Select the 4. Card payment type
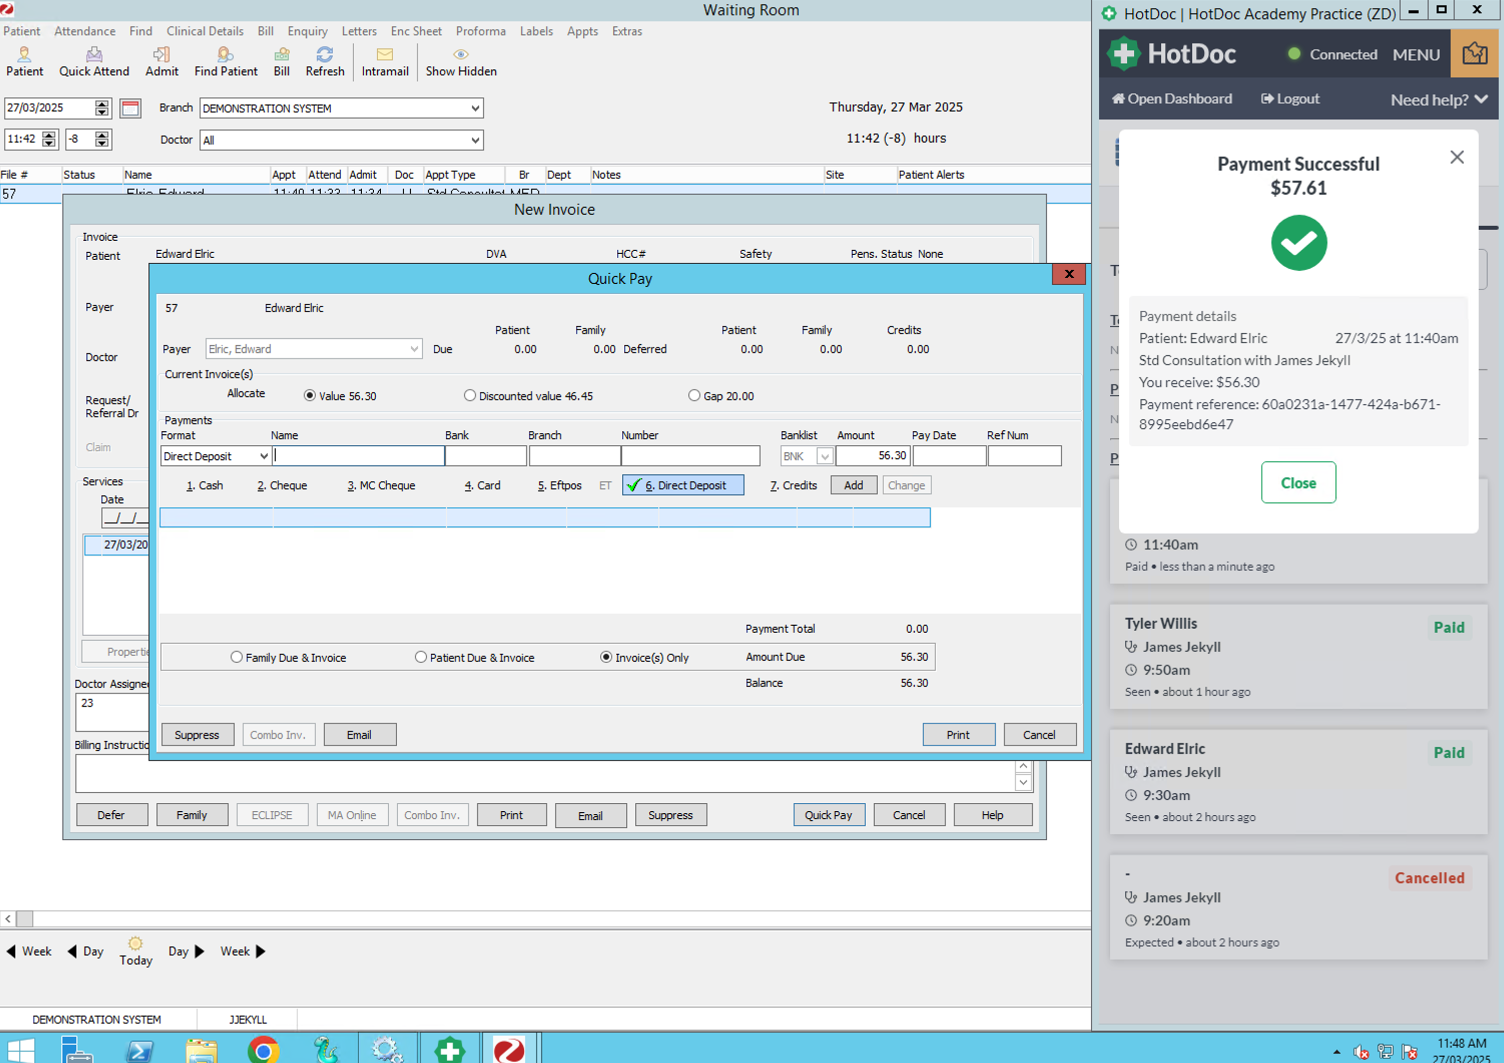The height and width of the screenshot is (1063, 1504). (481, 485)
